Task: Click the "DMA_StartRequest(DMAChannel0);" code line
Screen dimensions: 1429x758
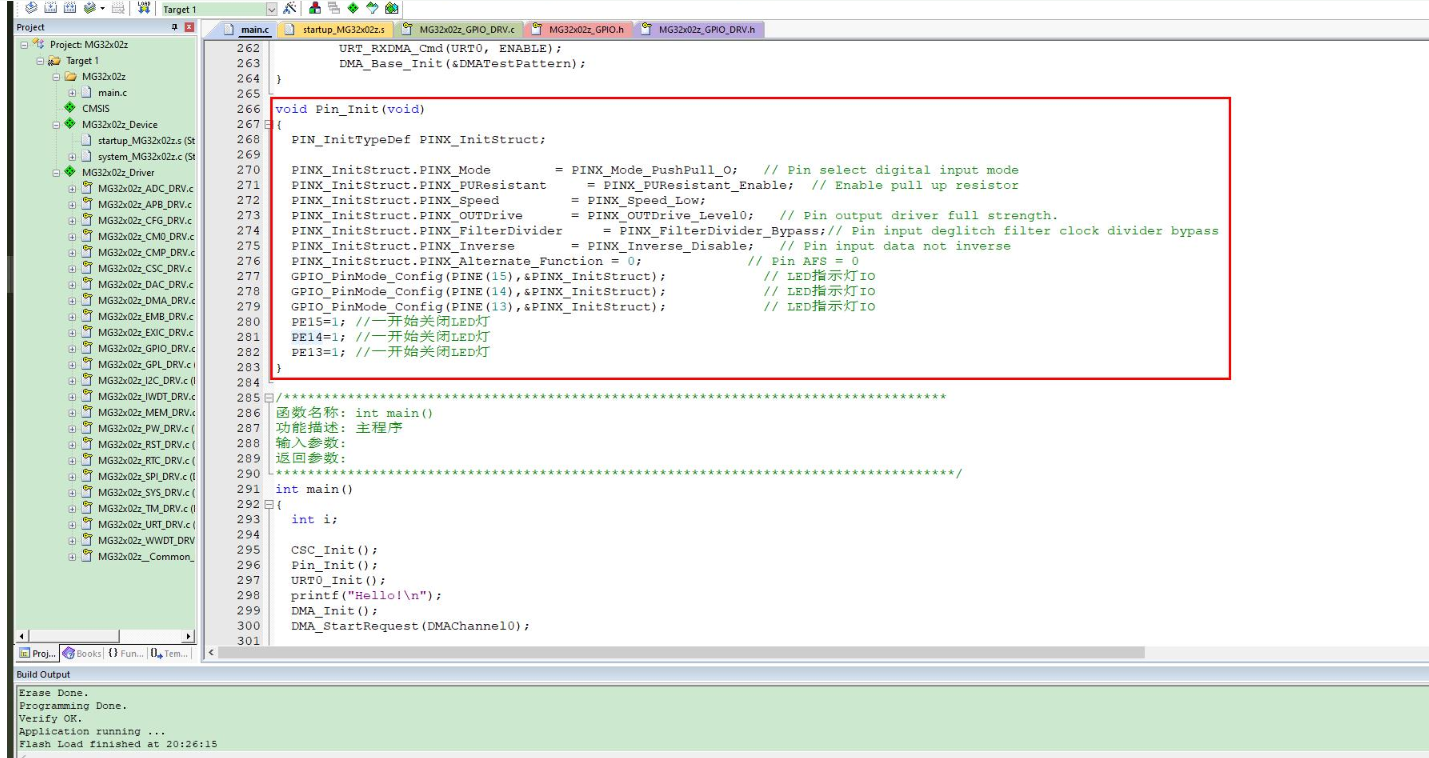Action: [x=410, y=626]
